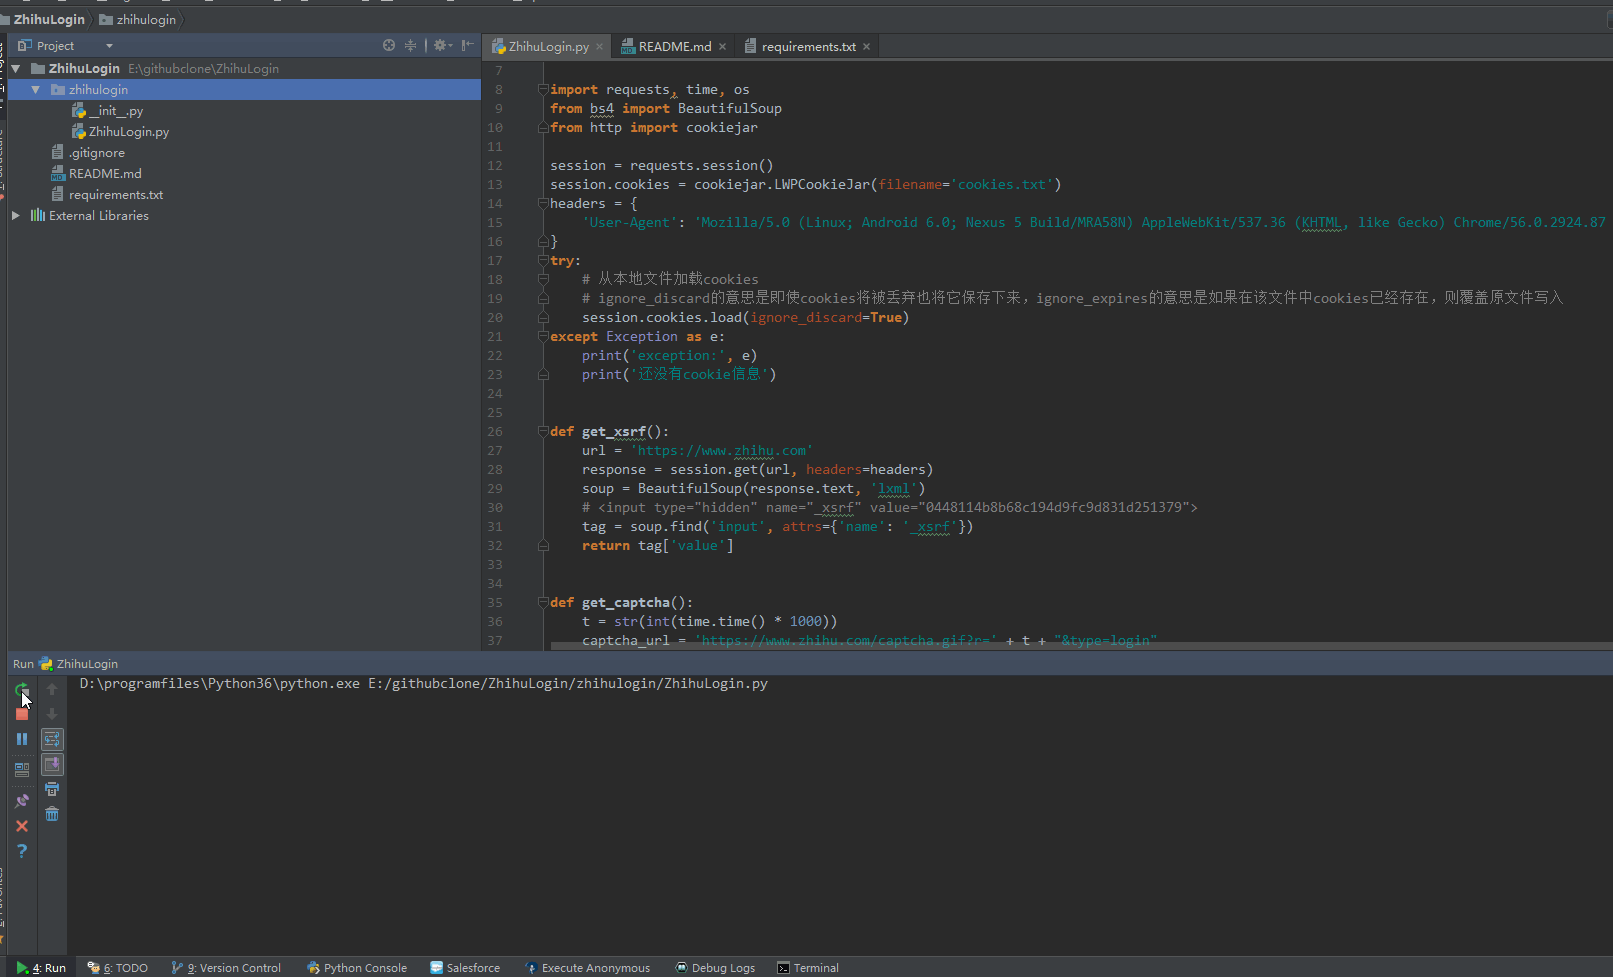Collapse the zhihulogin folder
Viewport: 1613px width, 977px height.
36,90
